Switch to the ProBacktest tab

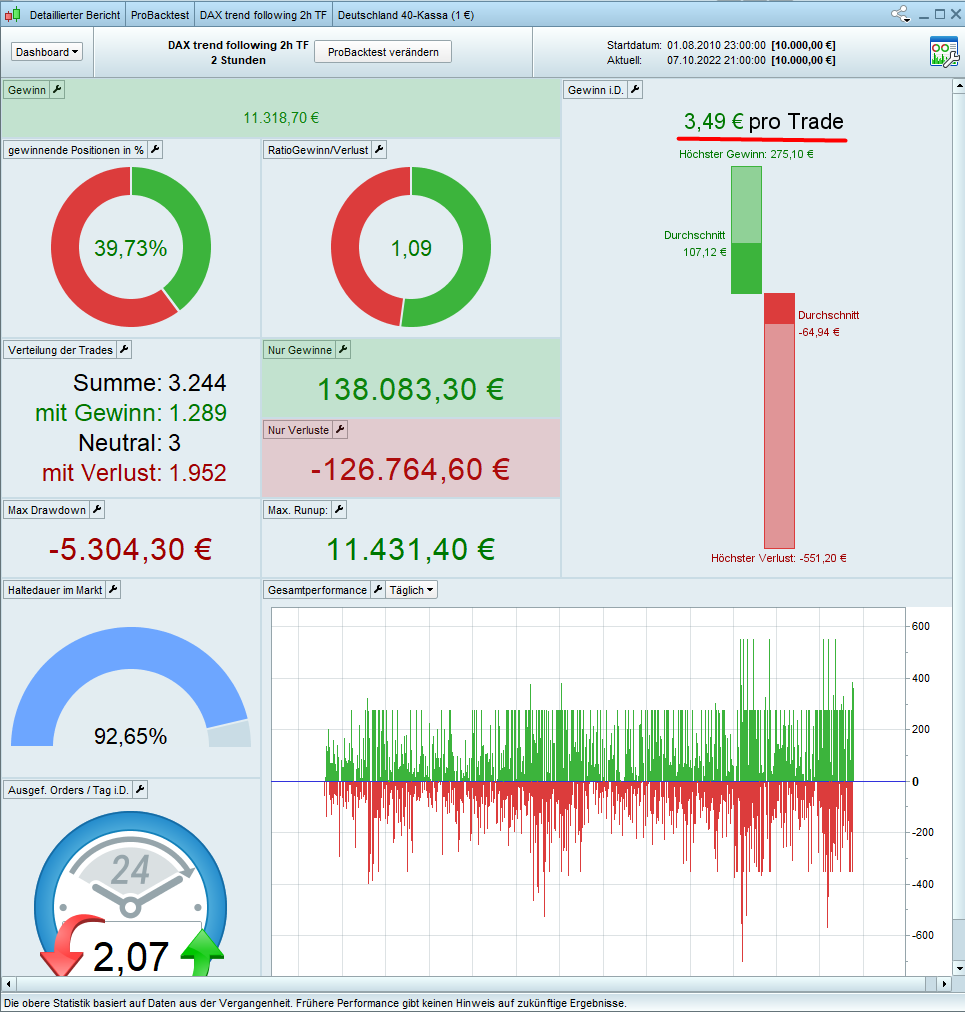coord(160,15)
